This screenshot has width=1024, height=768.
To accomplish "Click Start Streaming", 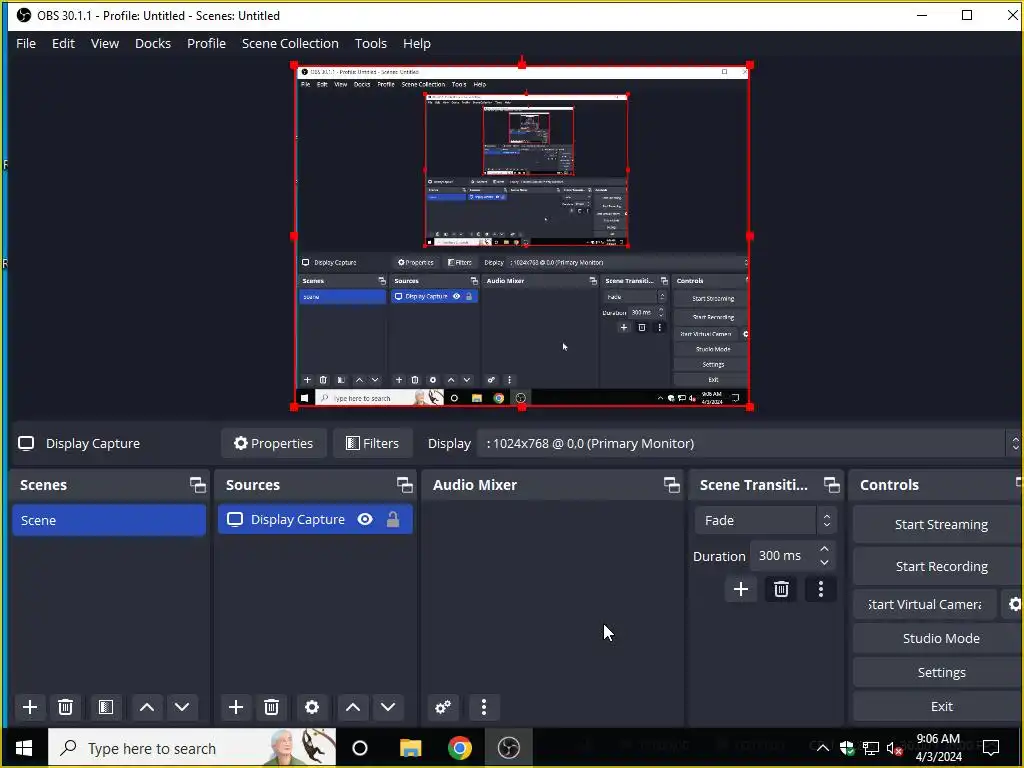I will [941, 524].
